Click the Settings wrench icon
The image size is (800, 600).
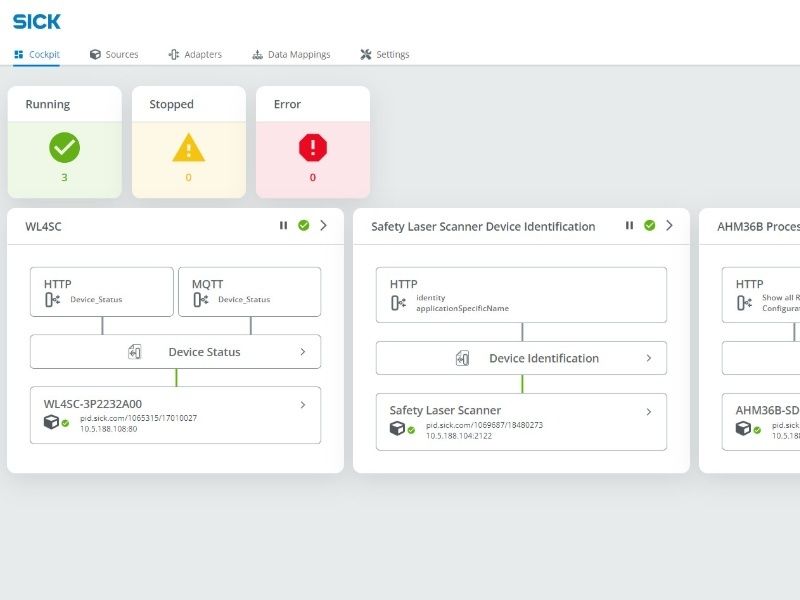pos(365,54)
